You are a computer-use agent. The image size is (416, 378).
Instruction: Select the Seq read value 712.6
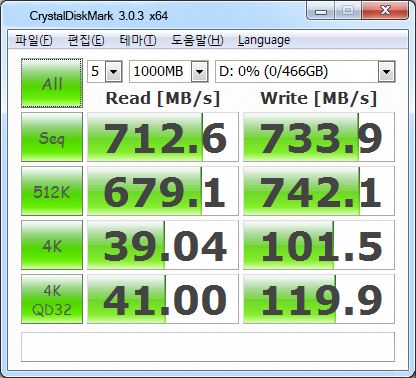(163, 137)
